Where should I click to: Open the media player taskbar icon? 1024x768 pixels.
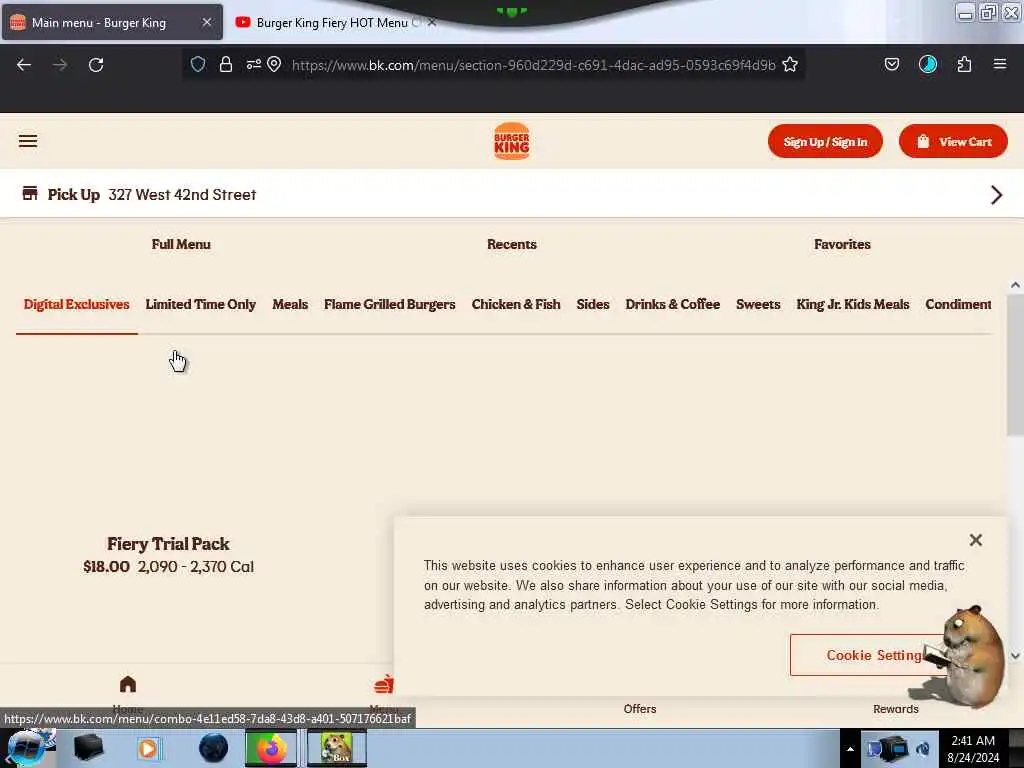coord(148,748)
